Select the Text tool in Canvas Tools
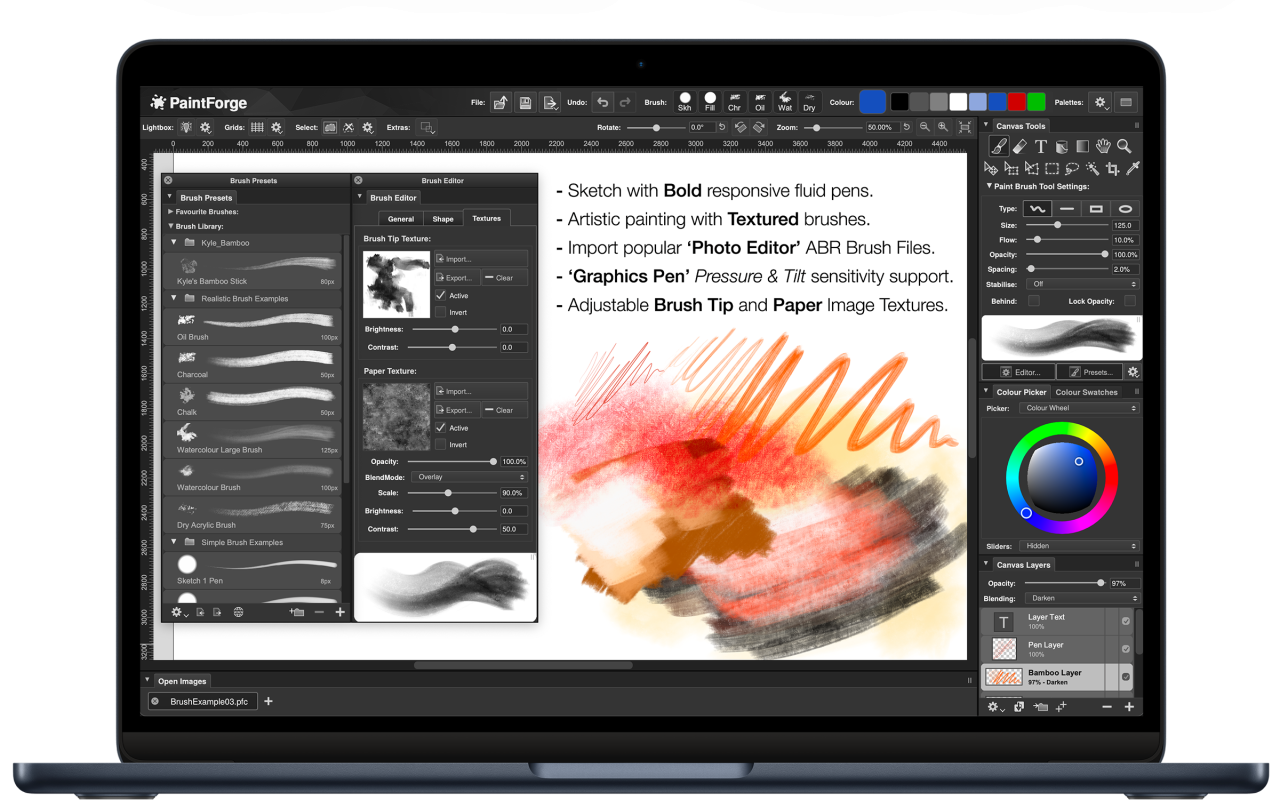This screenshot has height=800, width=1280. [1040, 147]
